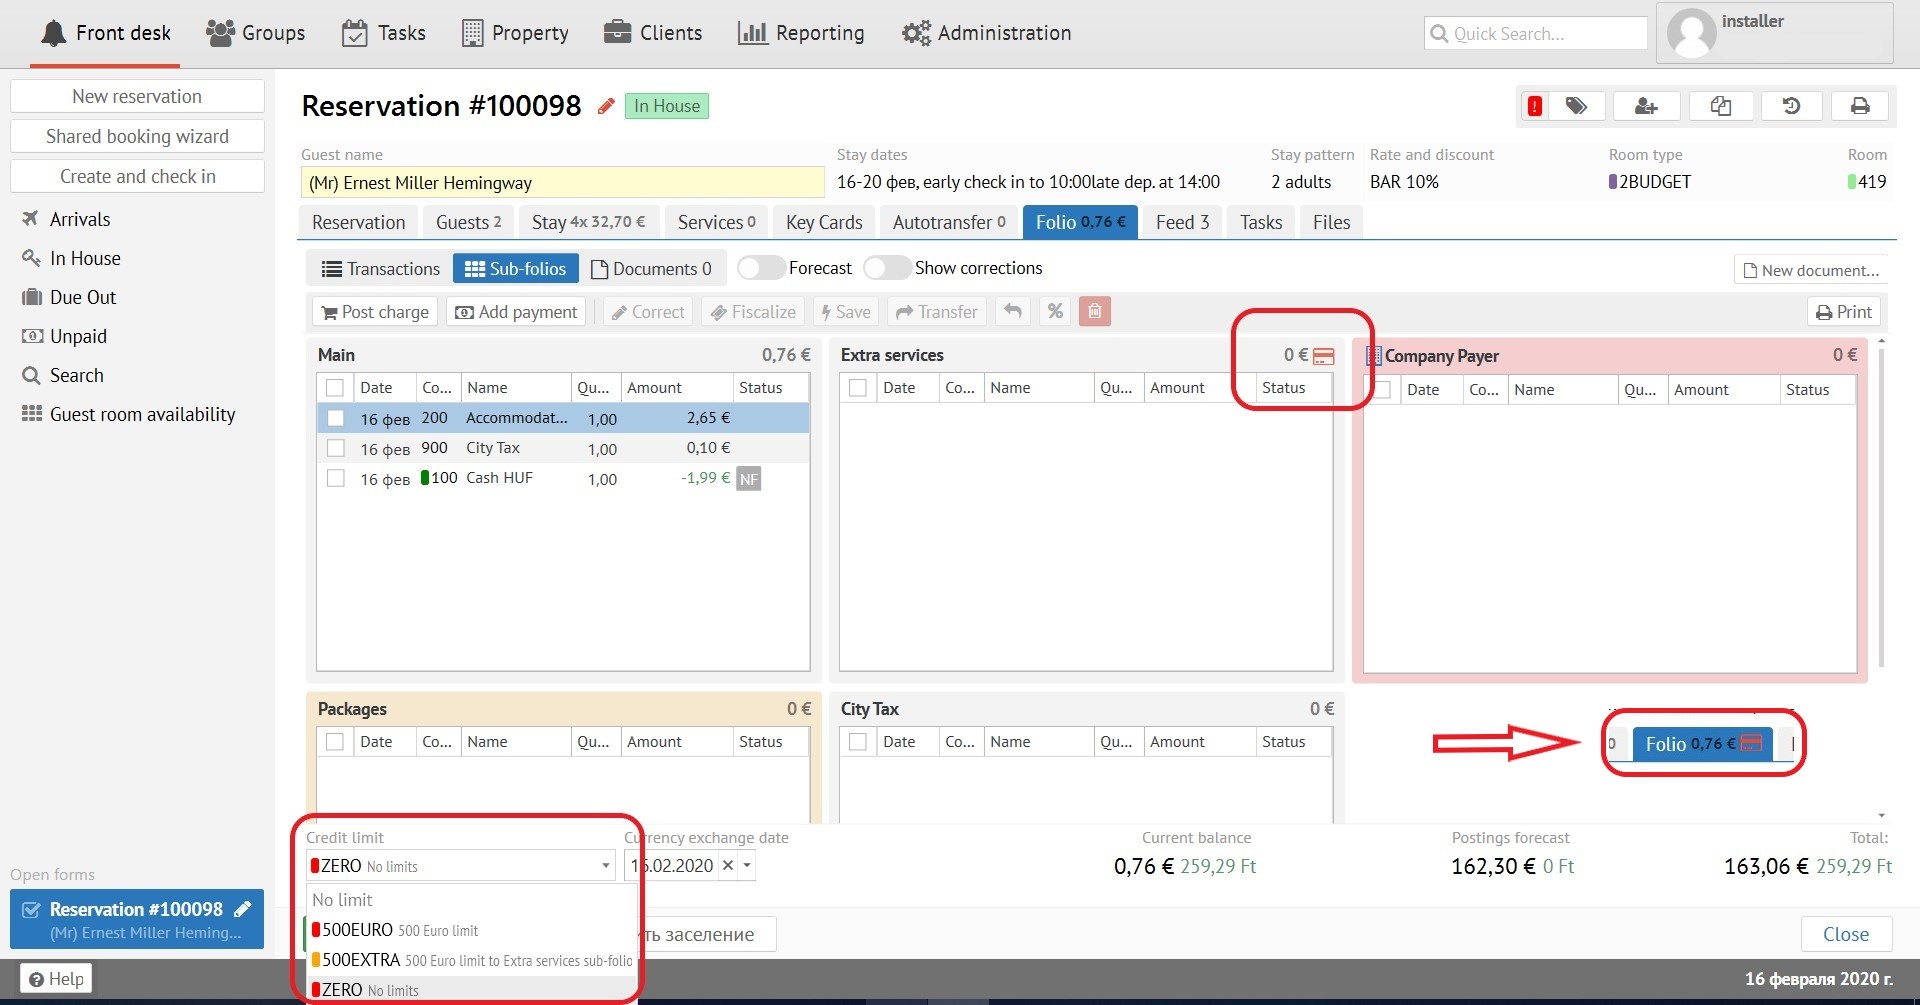Click the add guest icon button
1920x1005 pixels.
1646,106
